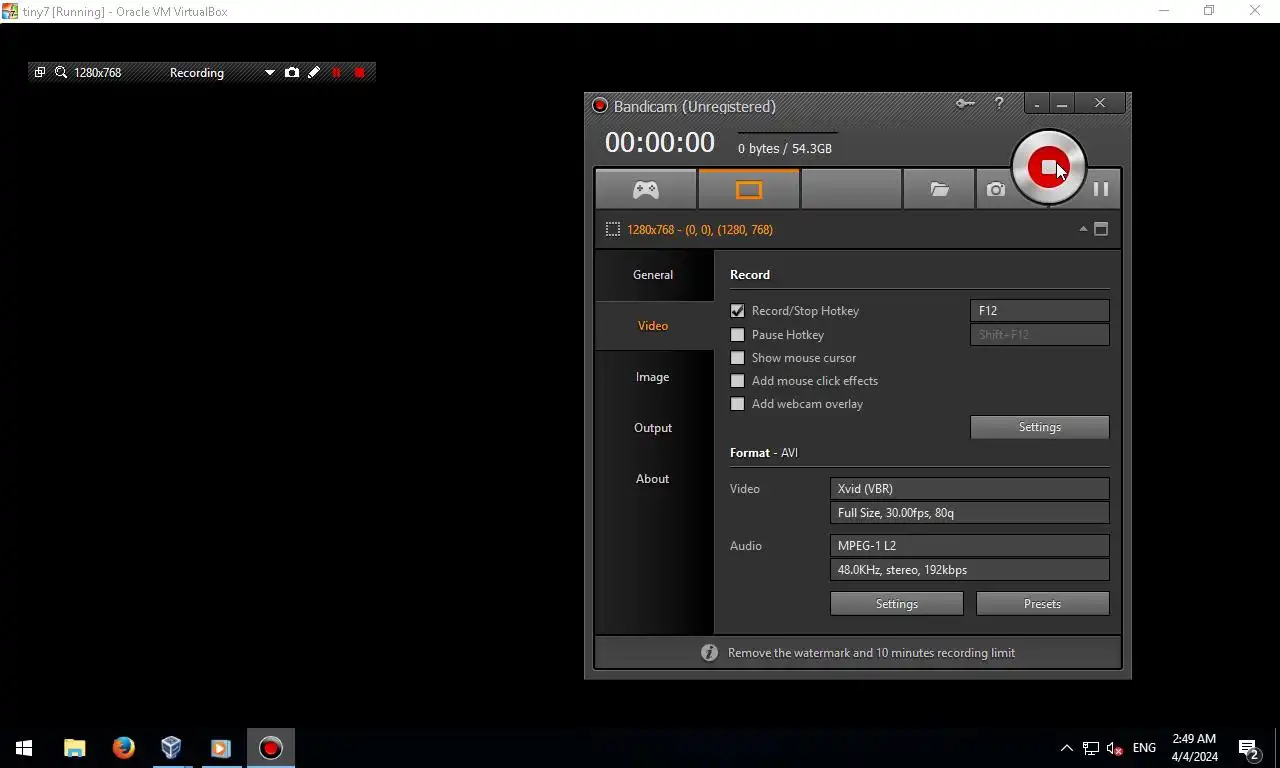
Task: Select Screen Recording rectangle mode tab
Action: coord(749,189)
